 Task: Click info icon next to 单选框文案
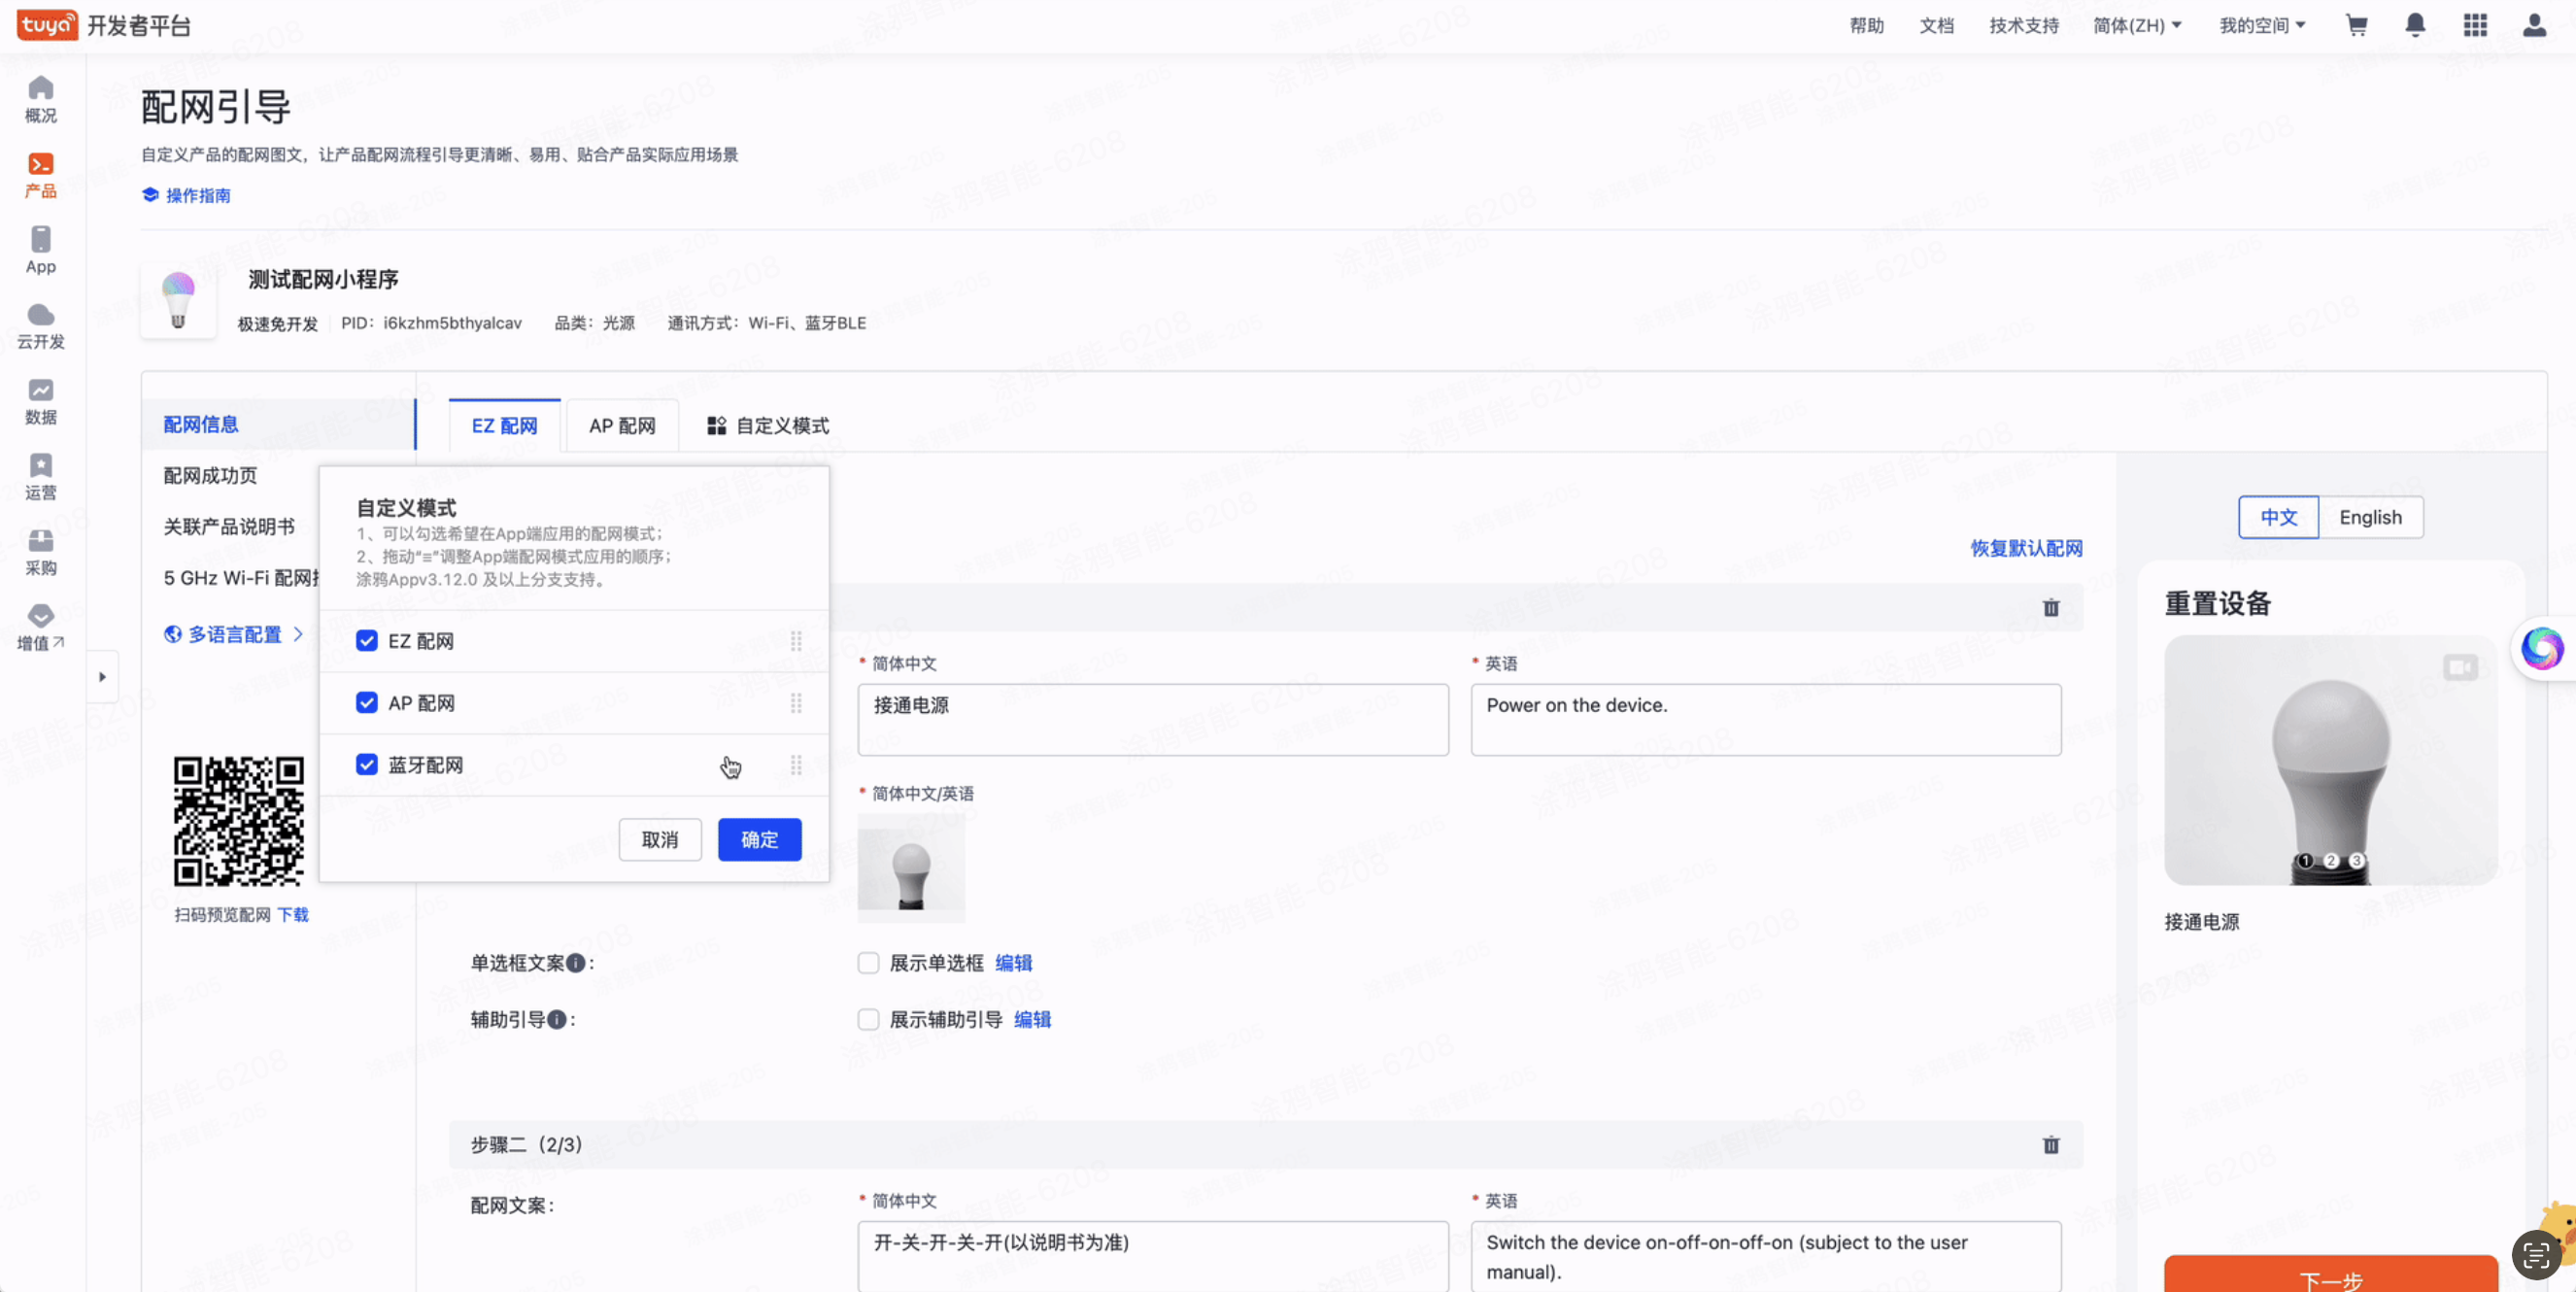pyautogui.click(x=576, y=963)
